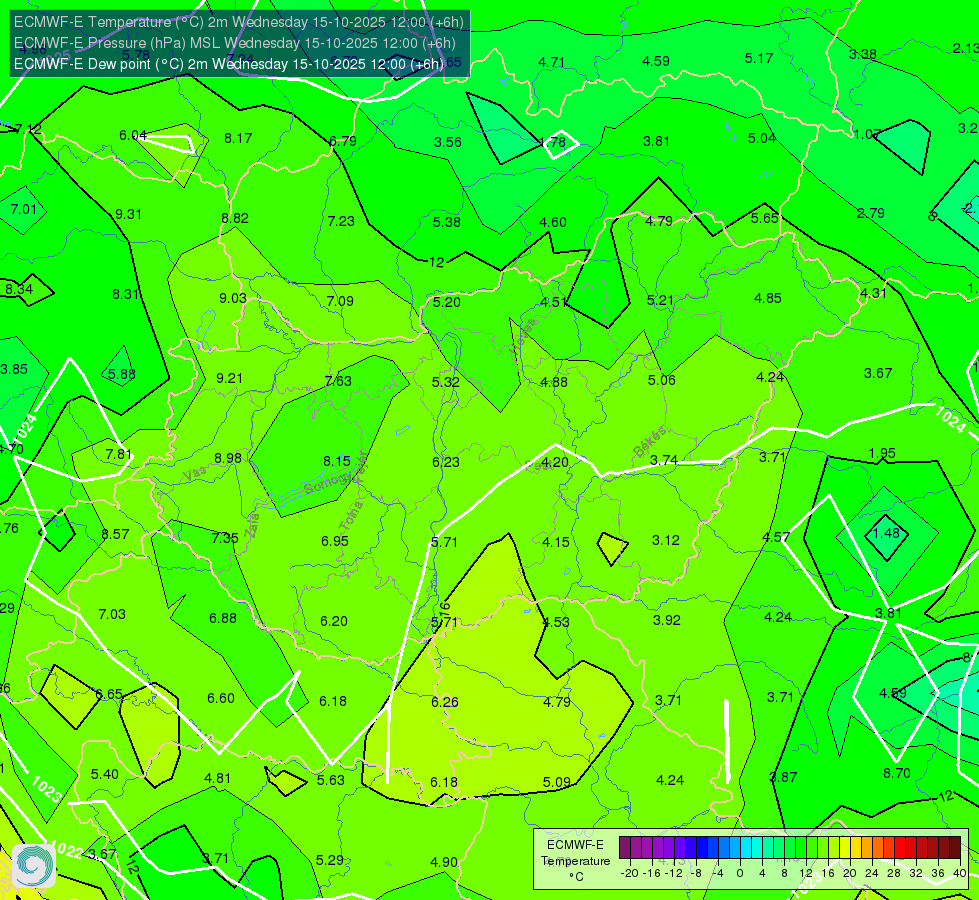Image resolution: width=979 pixels, height=900 pixels.
Task: Click the map value 3.12
Action: pos(666,540)
